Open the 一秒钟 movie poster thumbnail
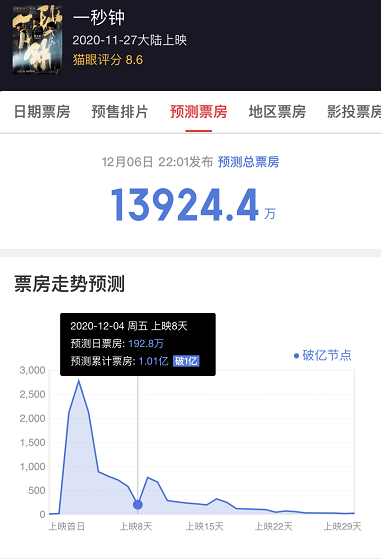The height and width of the screenshot is (559, 381). tap(37, 39)
